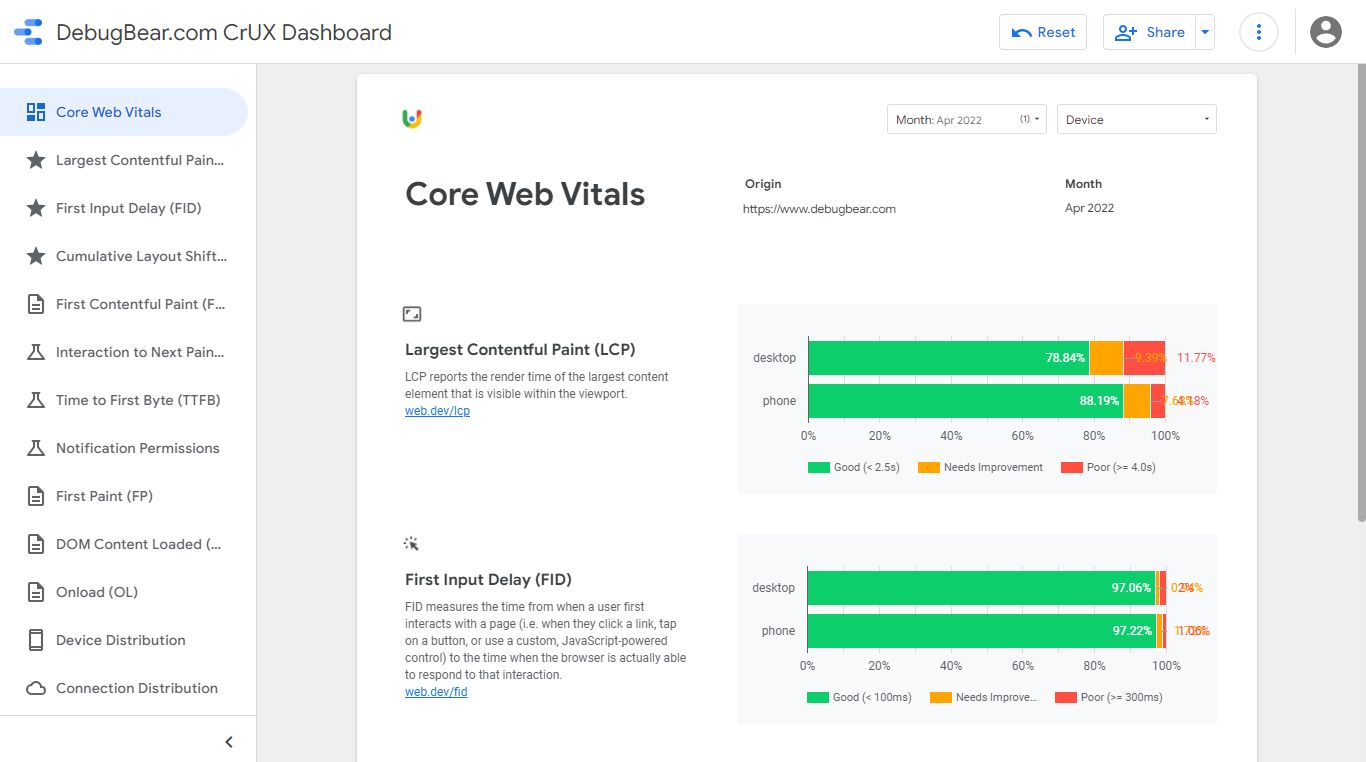Viewport: 1366px width, 762px height.
Task: Click the FID Good (< 100ms) legend swatch
Action: (818, 697)
